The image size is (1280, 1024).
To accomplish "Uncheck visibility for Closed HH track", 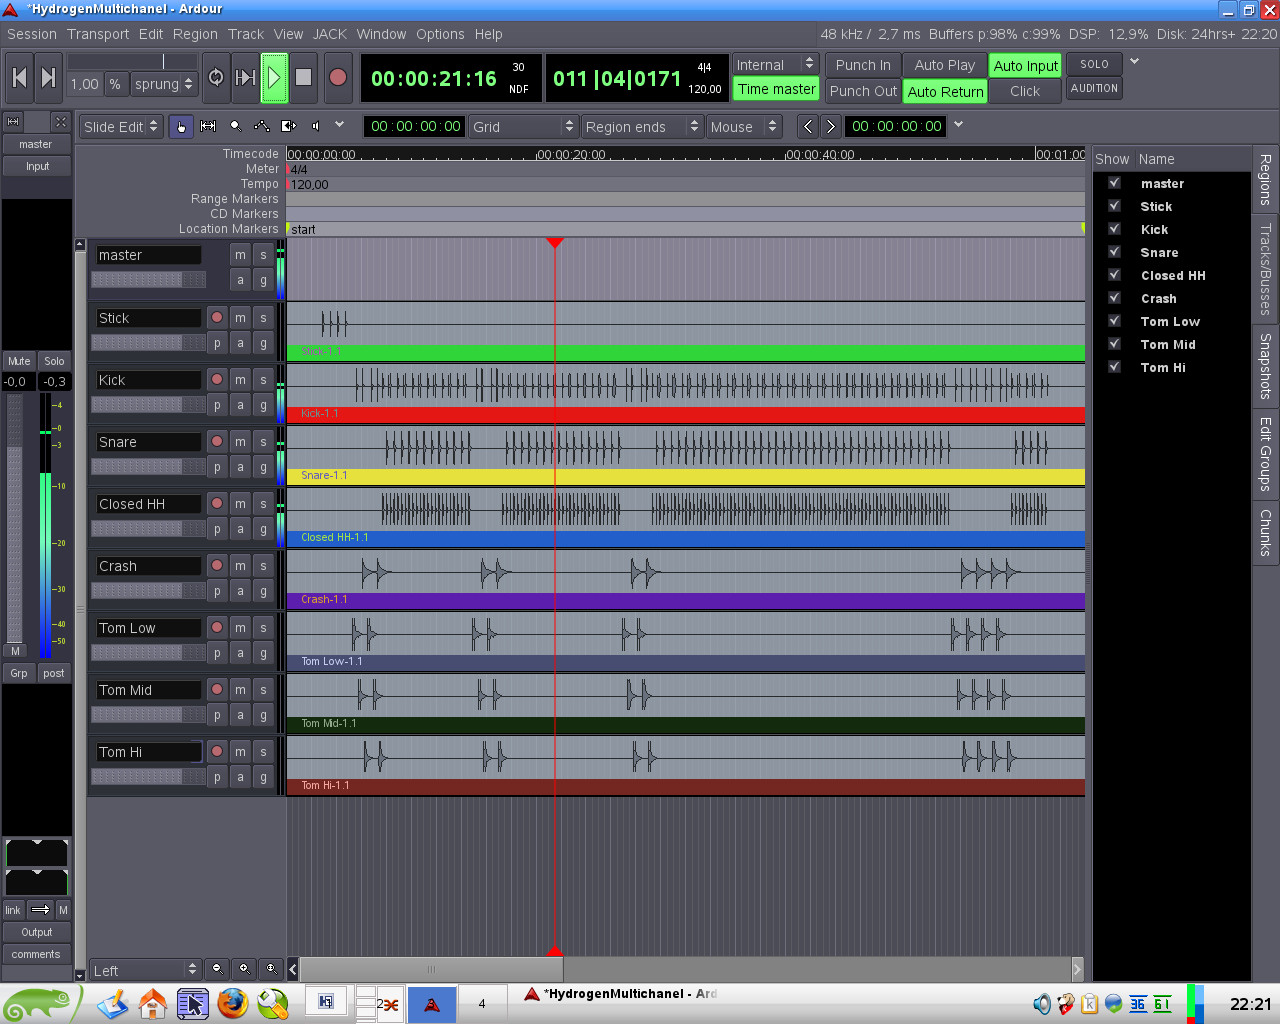I will 1114,275.
